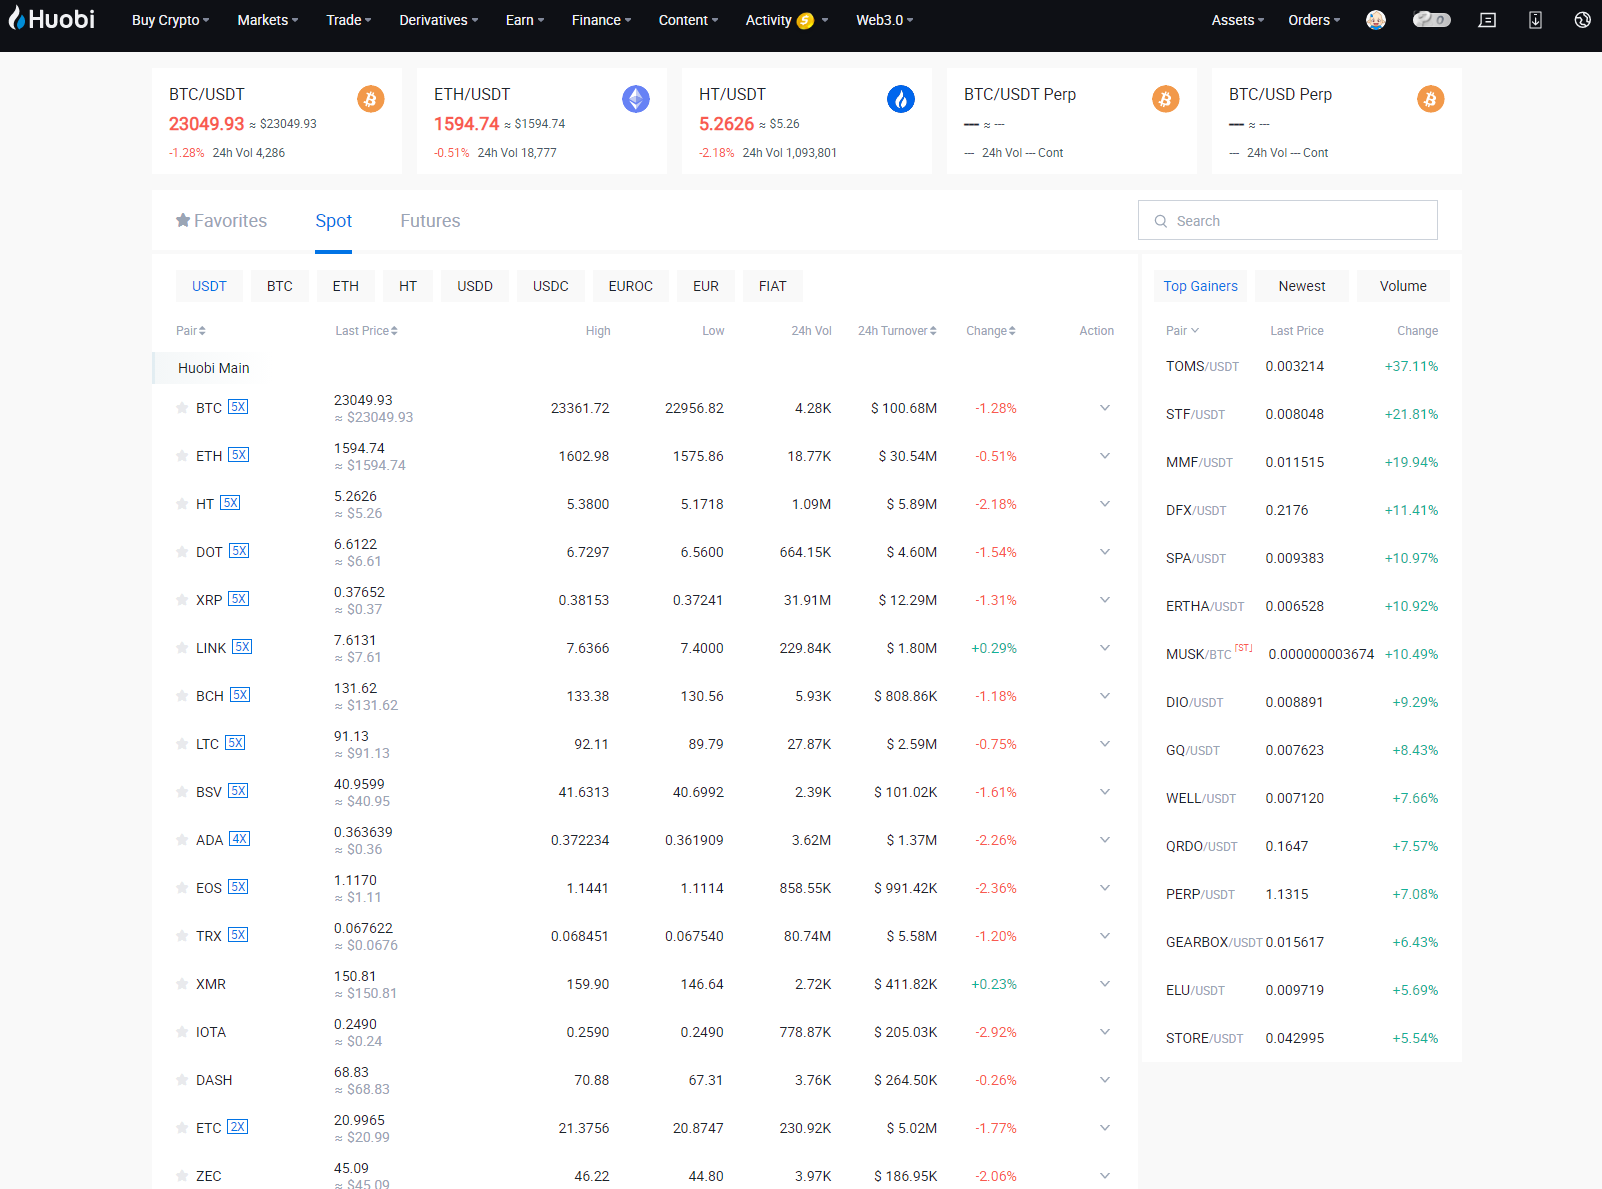Open the messages icon in header

1488,20
